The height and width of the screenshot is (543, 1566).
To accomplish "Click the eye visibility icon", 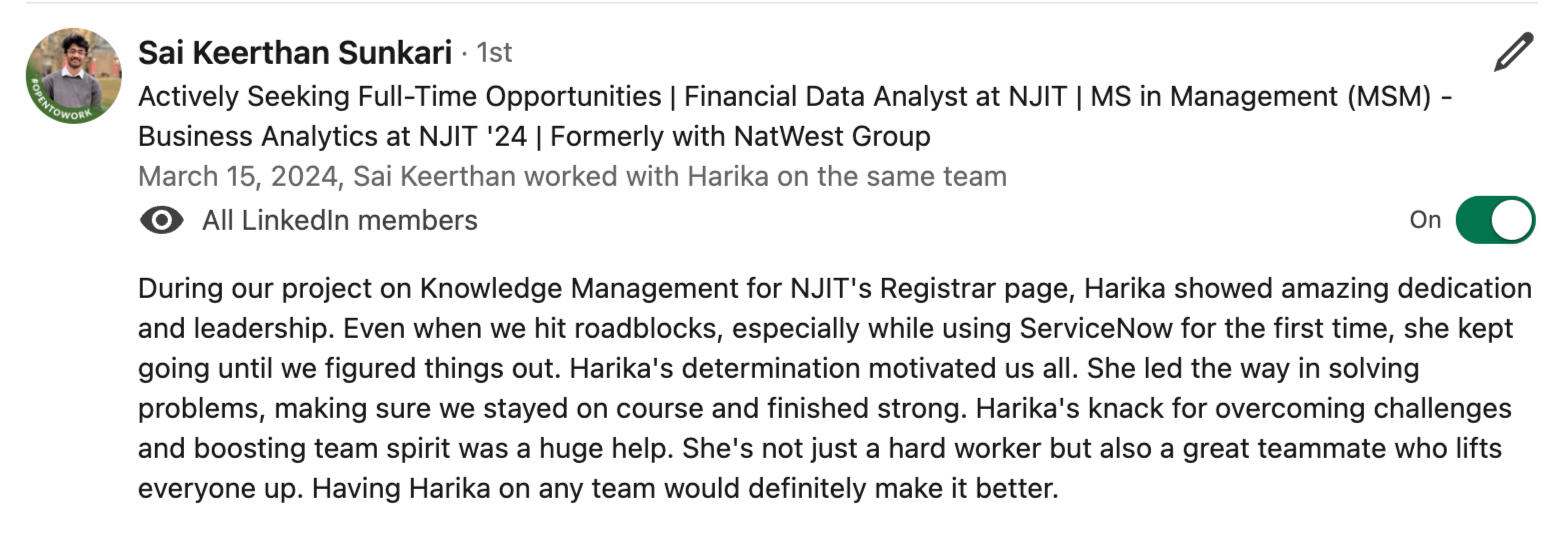I will tap(161, 220).
